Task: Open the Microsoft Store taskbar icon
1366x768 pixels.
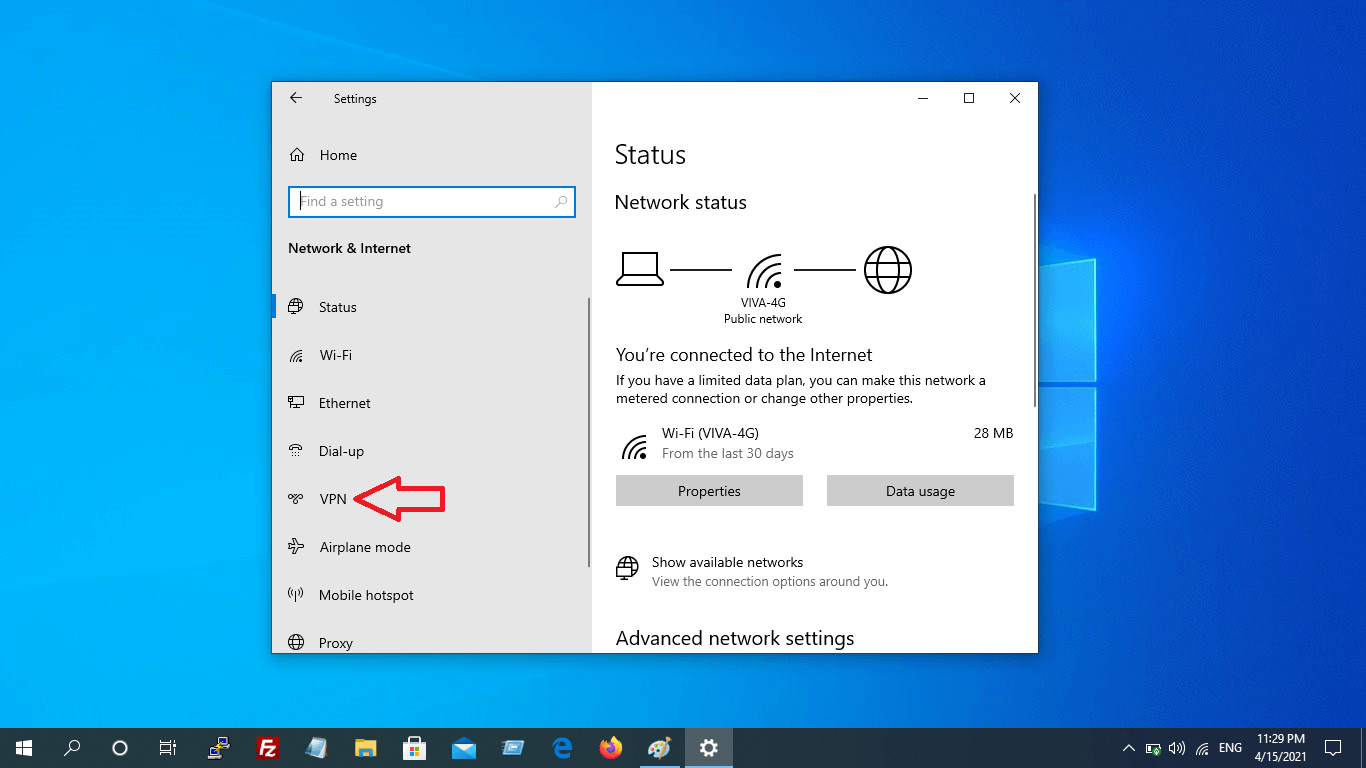Action: tap(414, 748)
